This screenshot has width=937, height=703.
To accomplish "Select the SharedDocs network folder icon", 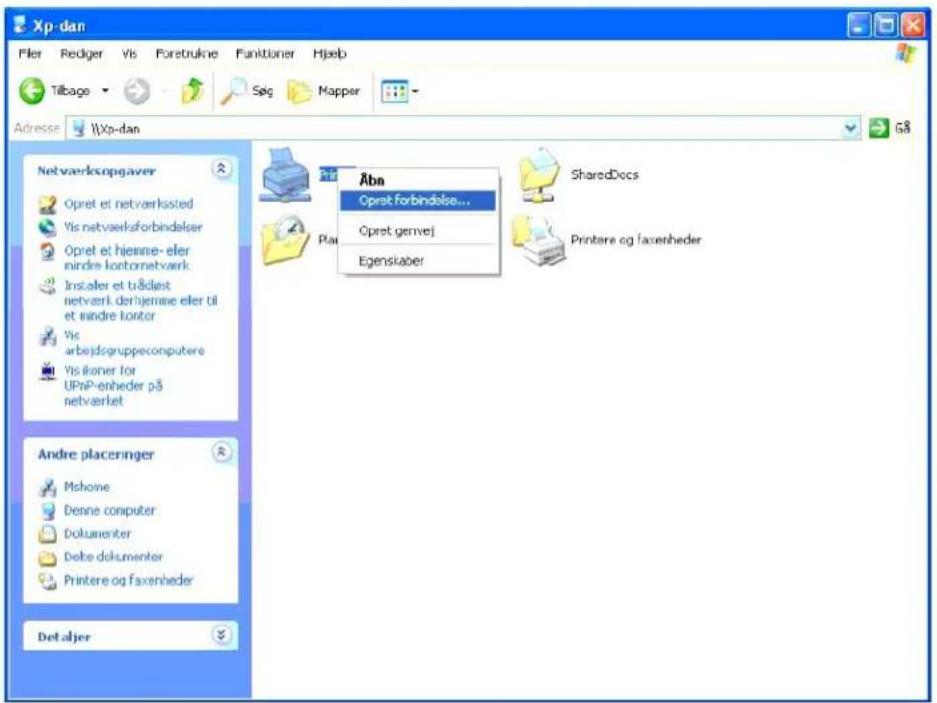I will tap(540, 175).
